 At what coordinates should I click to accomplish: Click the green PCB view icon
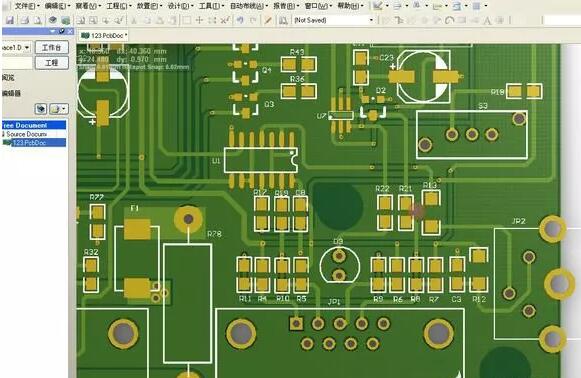[x=66, y=20]
